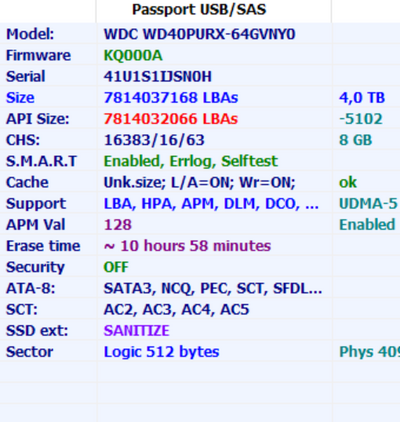The image size is (400, 422).
Task: Click the Firmware label
Action: point(38,55)
